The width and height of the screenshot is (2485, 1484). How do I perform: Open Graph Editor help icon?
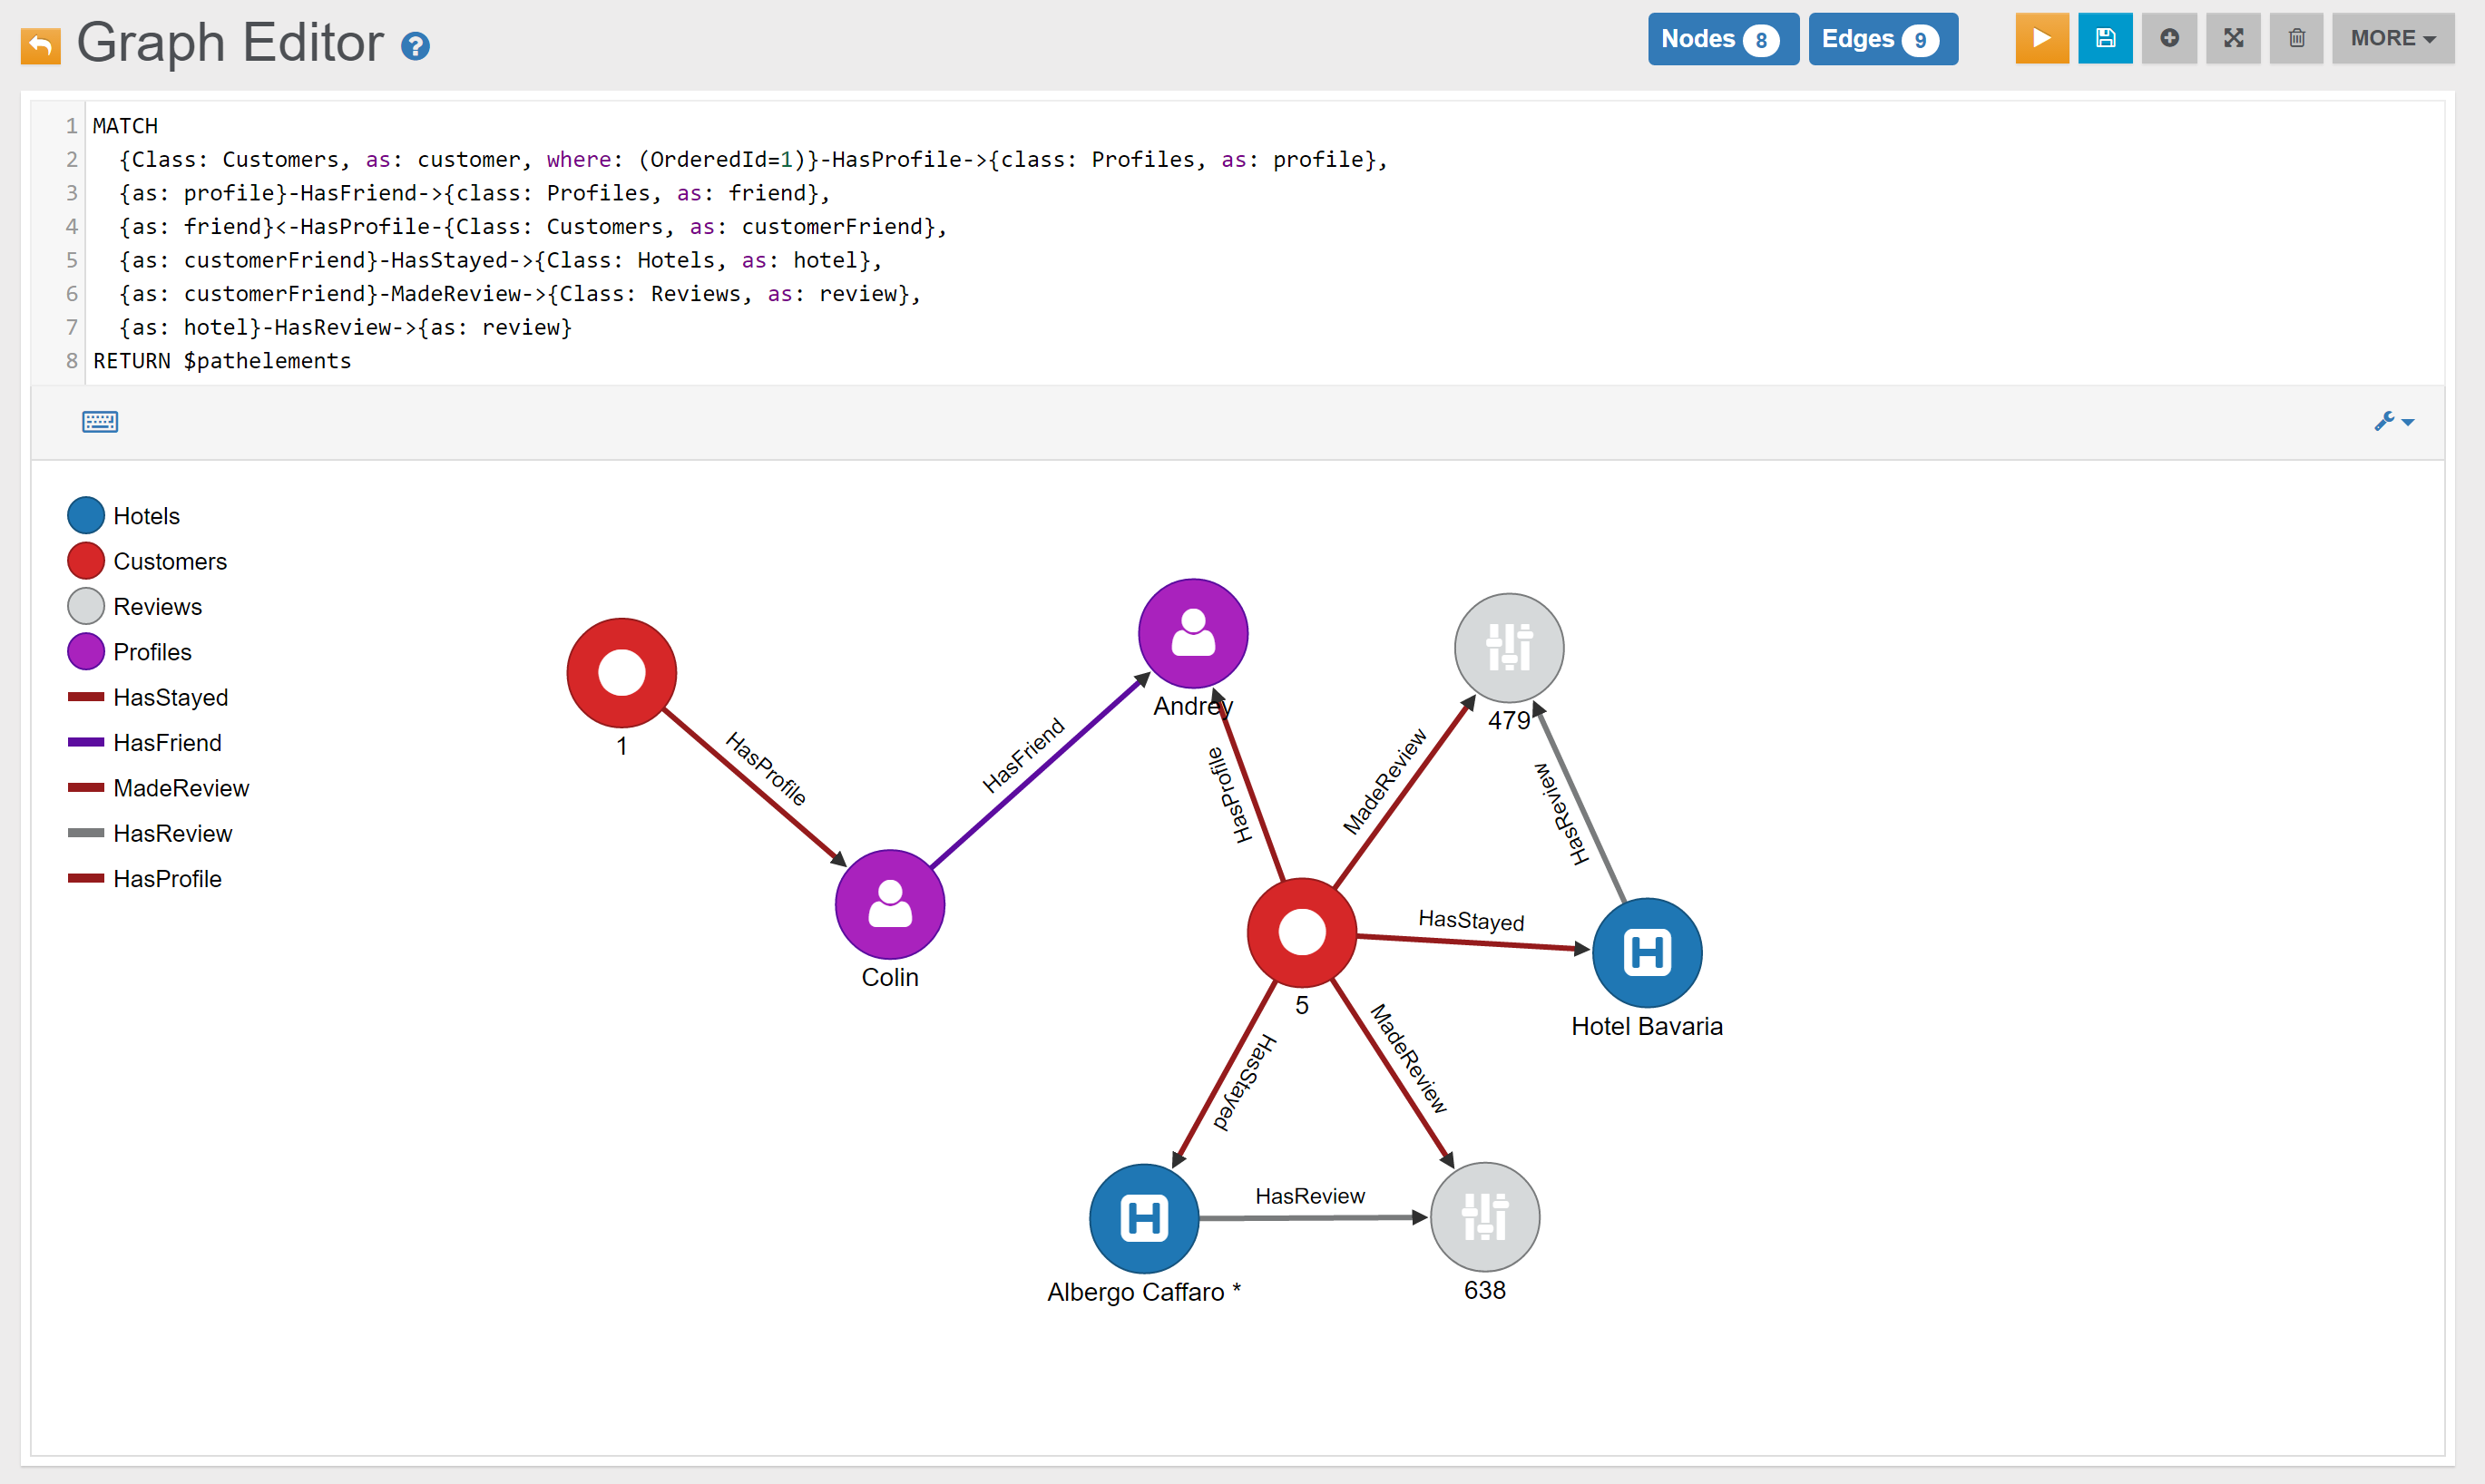click(x=415, y=46)
